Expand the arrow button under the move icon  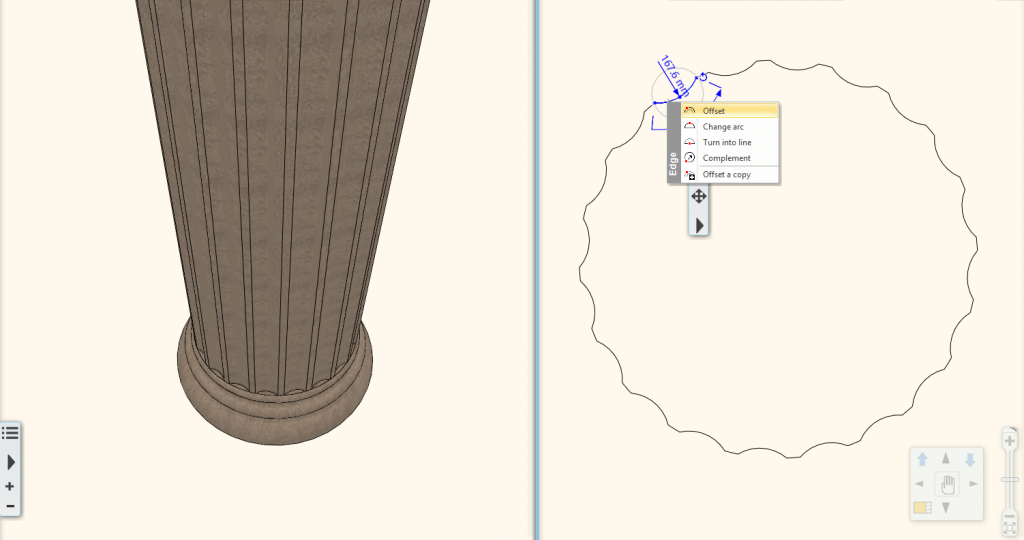(699, 225)
